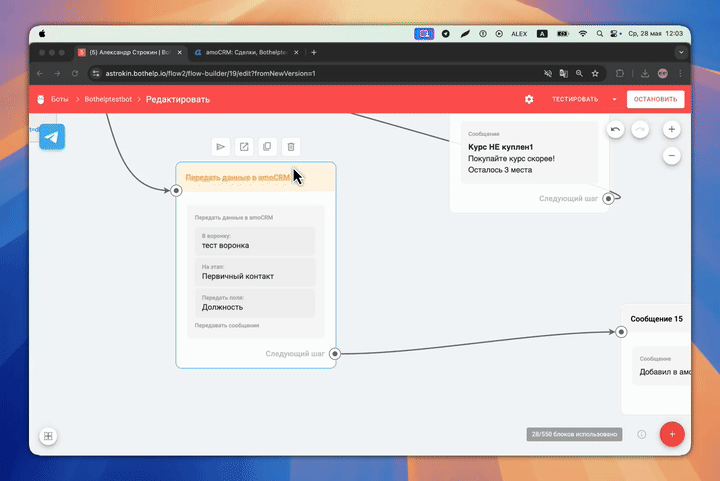
Task: Duplicate the amoCRM block
Action: pos(267,147)
